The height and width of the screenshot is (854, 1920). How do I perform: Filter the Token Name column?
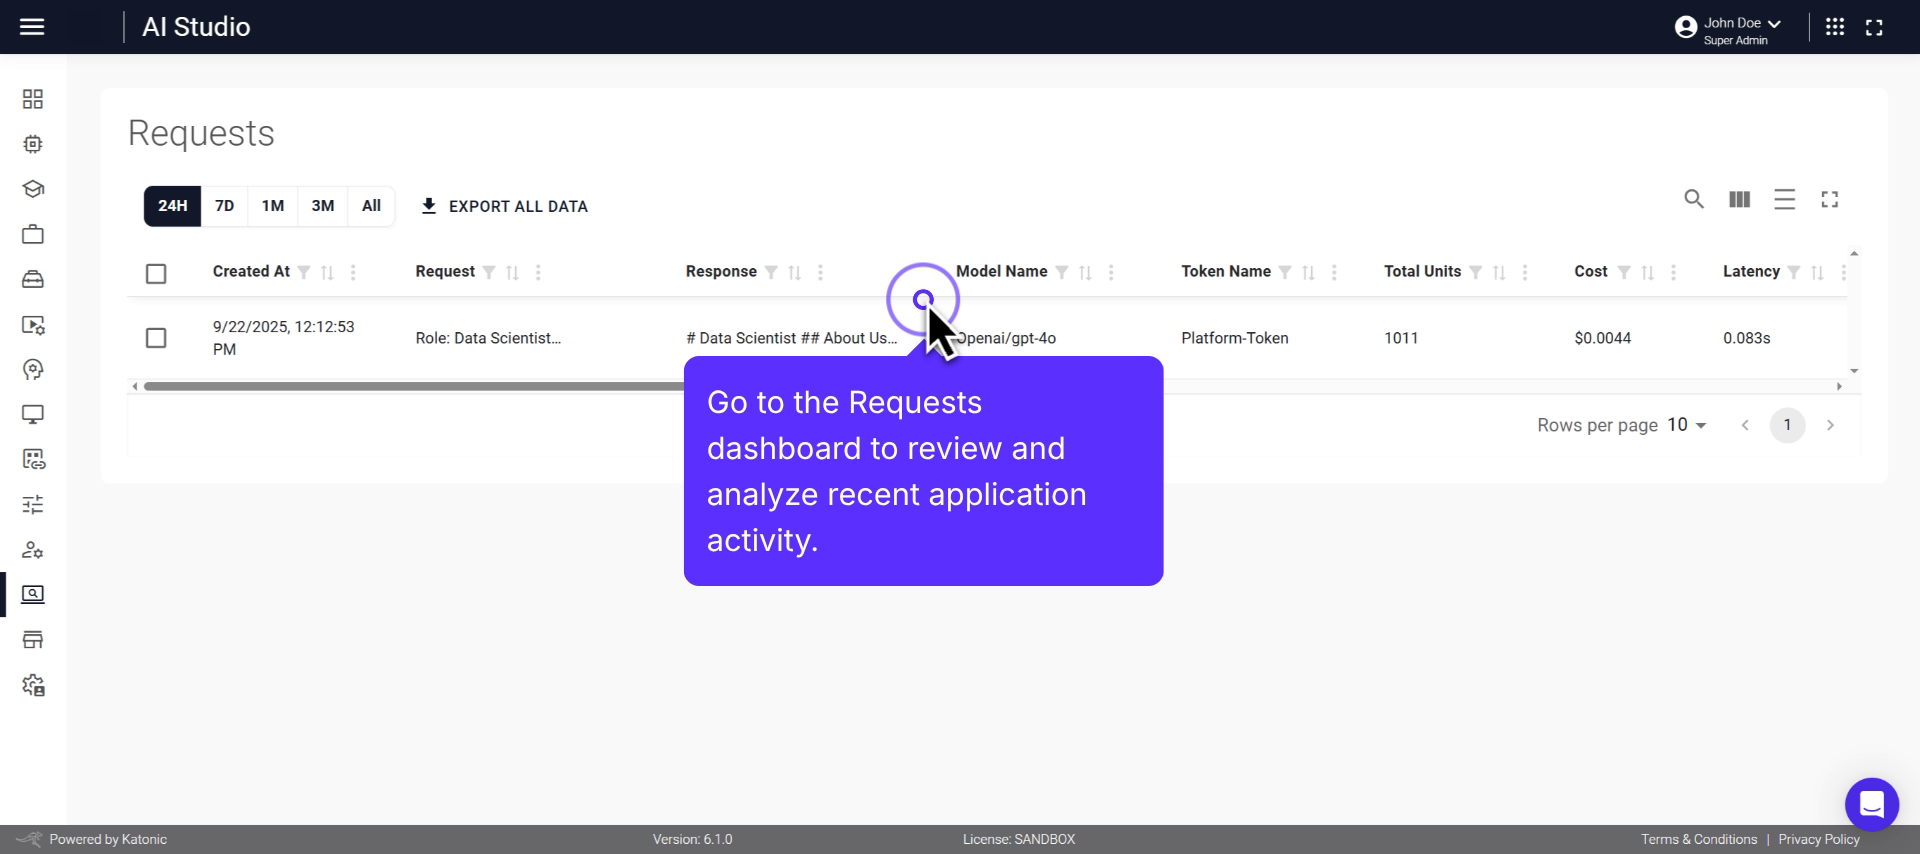[1285, 272]
